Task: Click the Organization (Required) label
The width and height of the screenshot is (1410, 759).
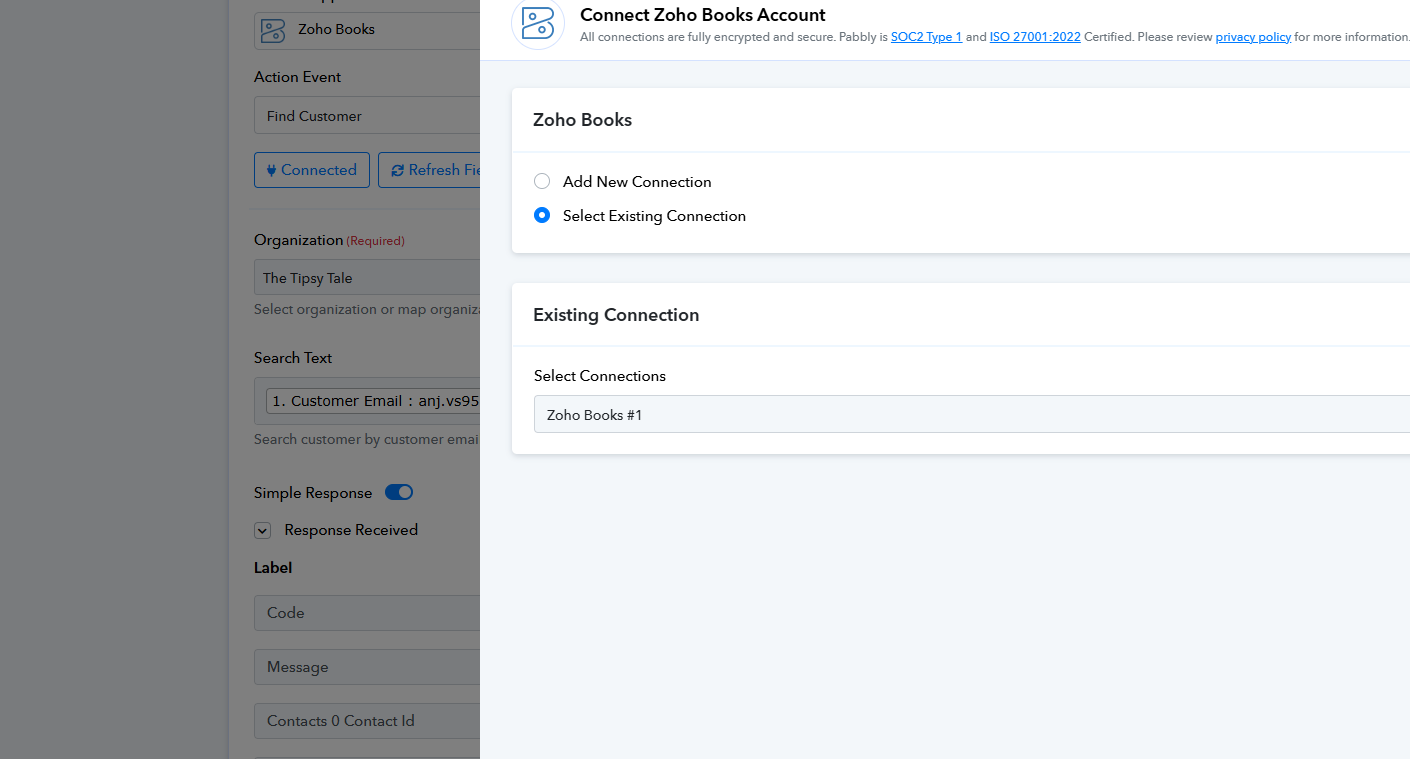Action: (329, 240)
